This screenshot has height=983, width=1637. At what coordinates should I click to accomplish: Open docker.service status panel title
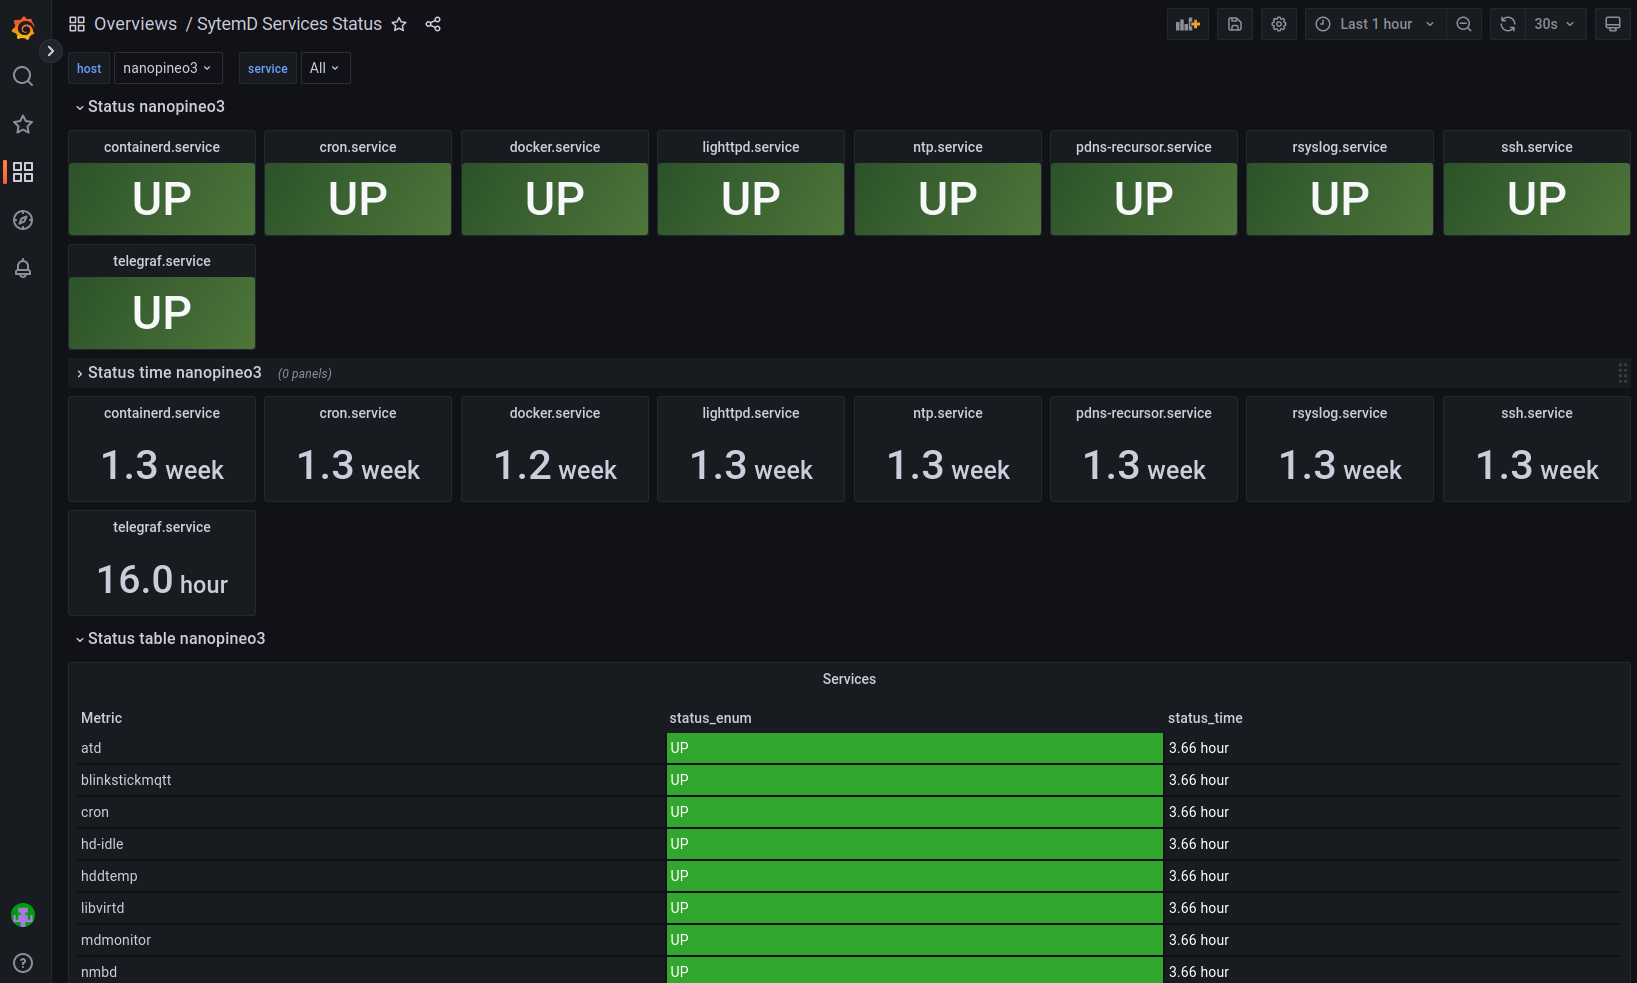click(555, 147)
